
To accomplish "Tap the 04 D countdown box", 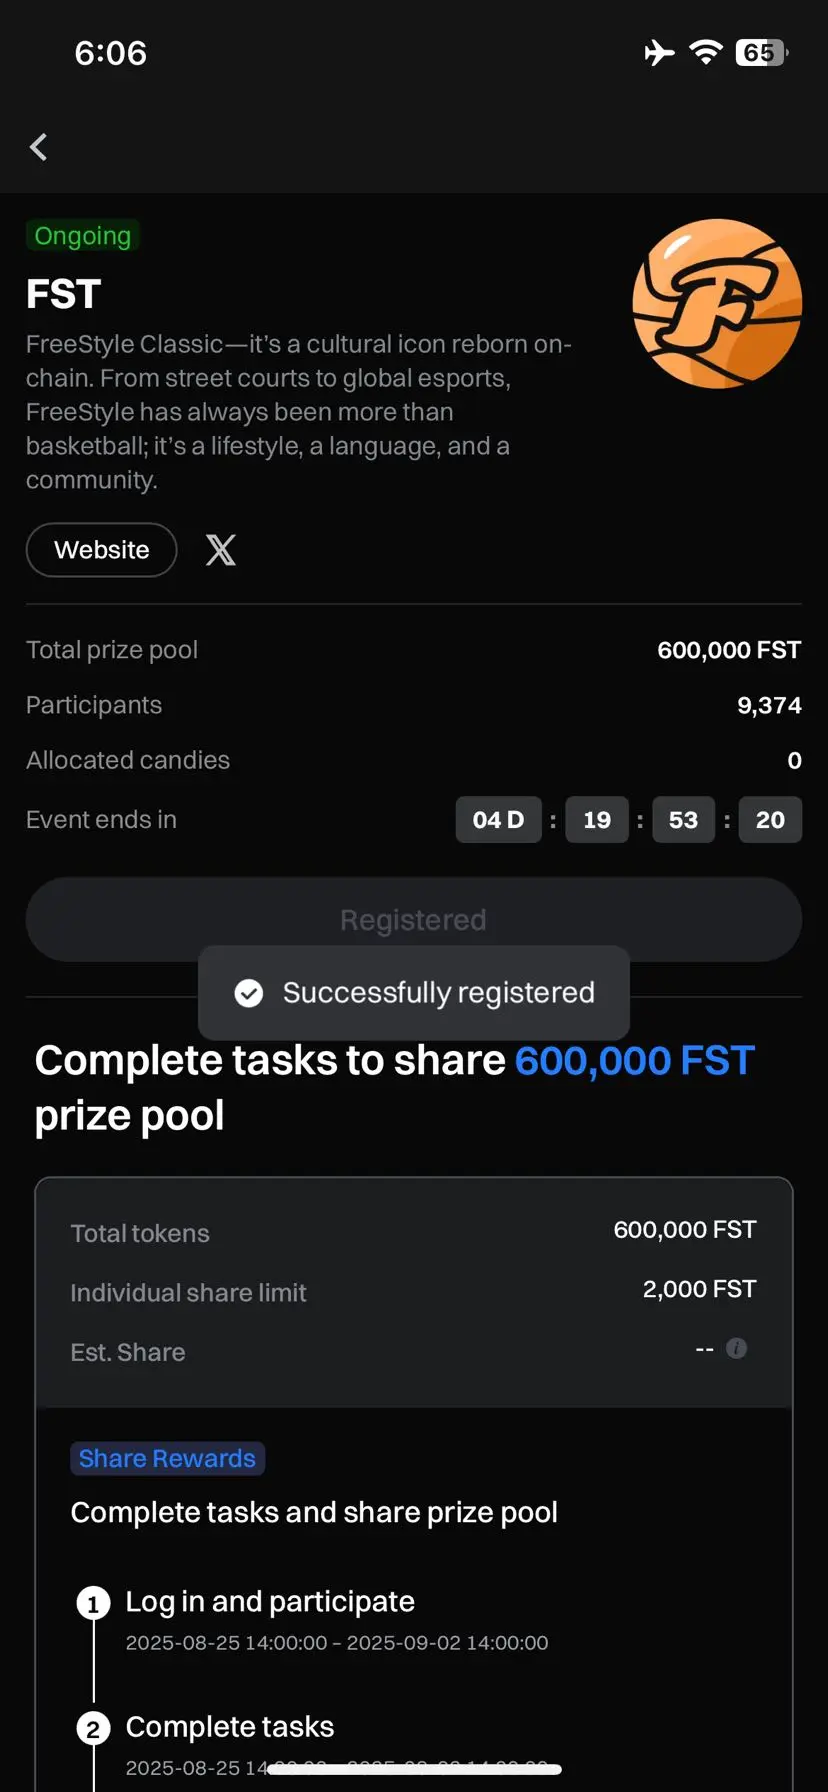I will click(x=498, y=820).
